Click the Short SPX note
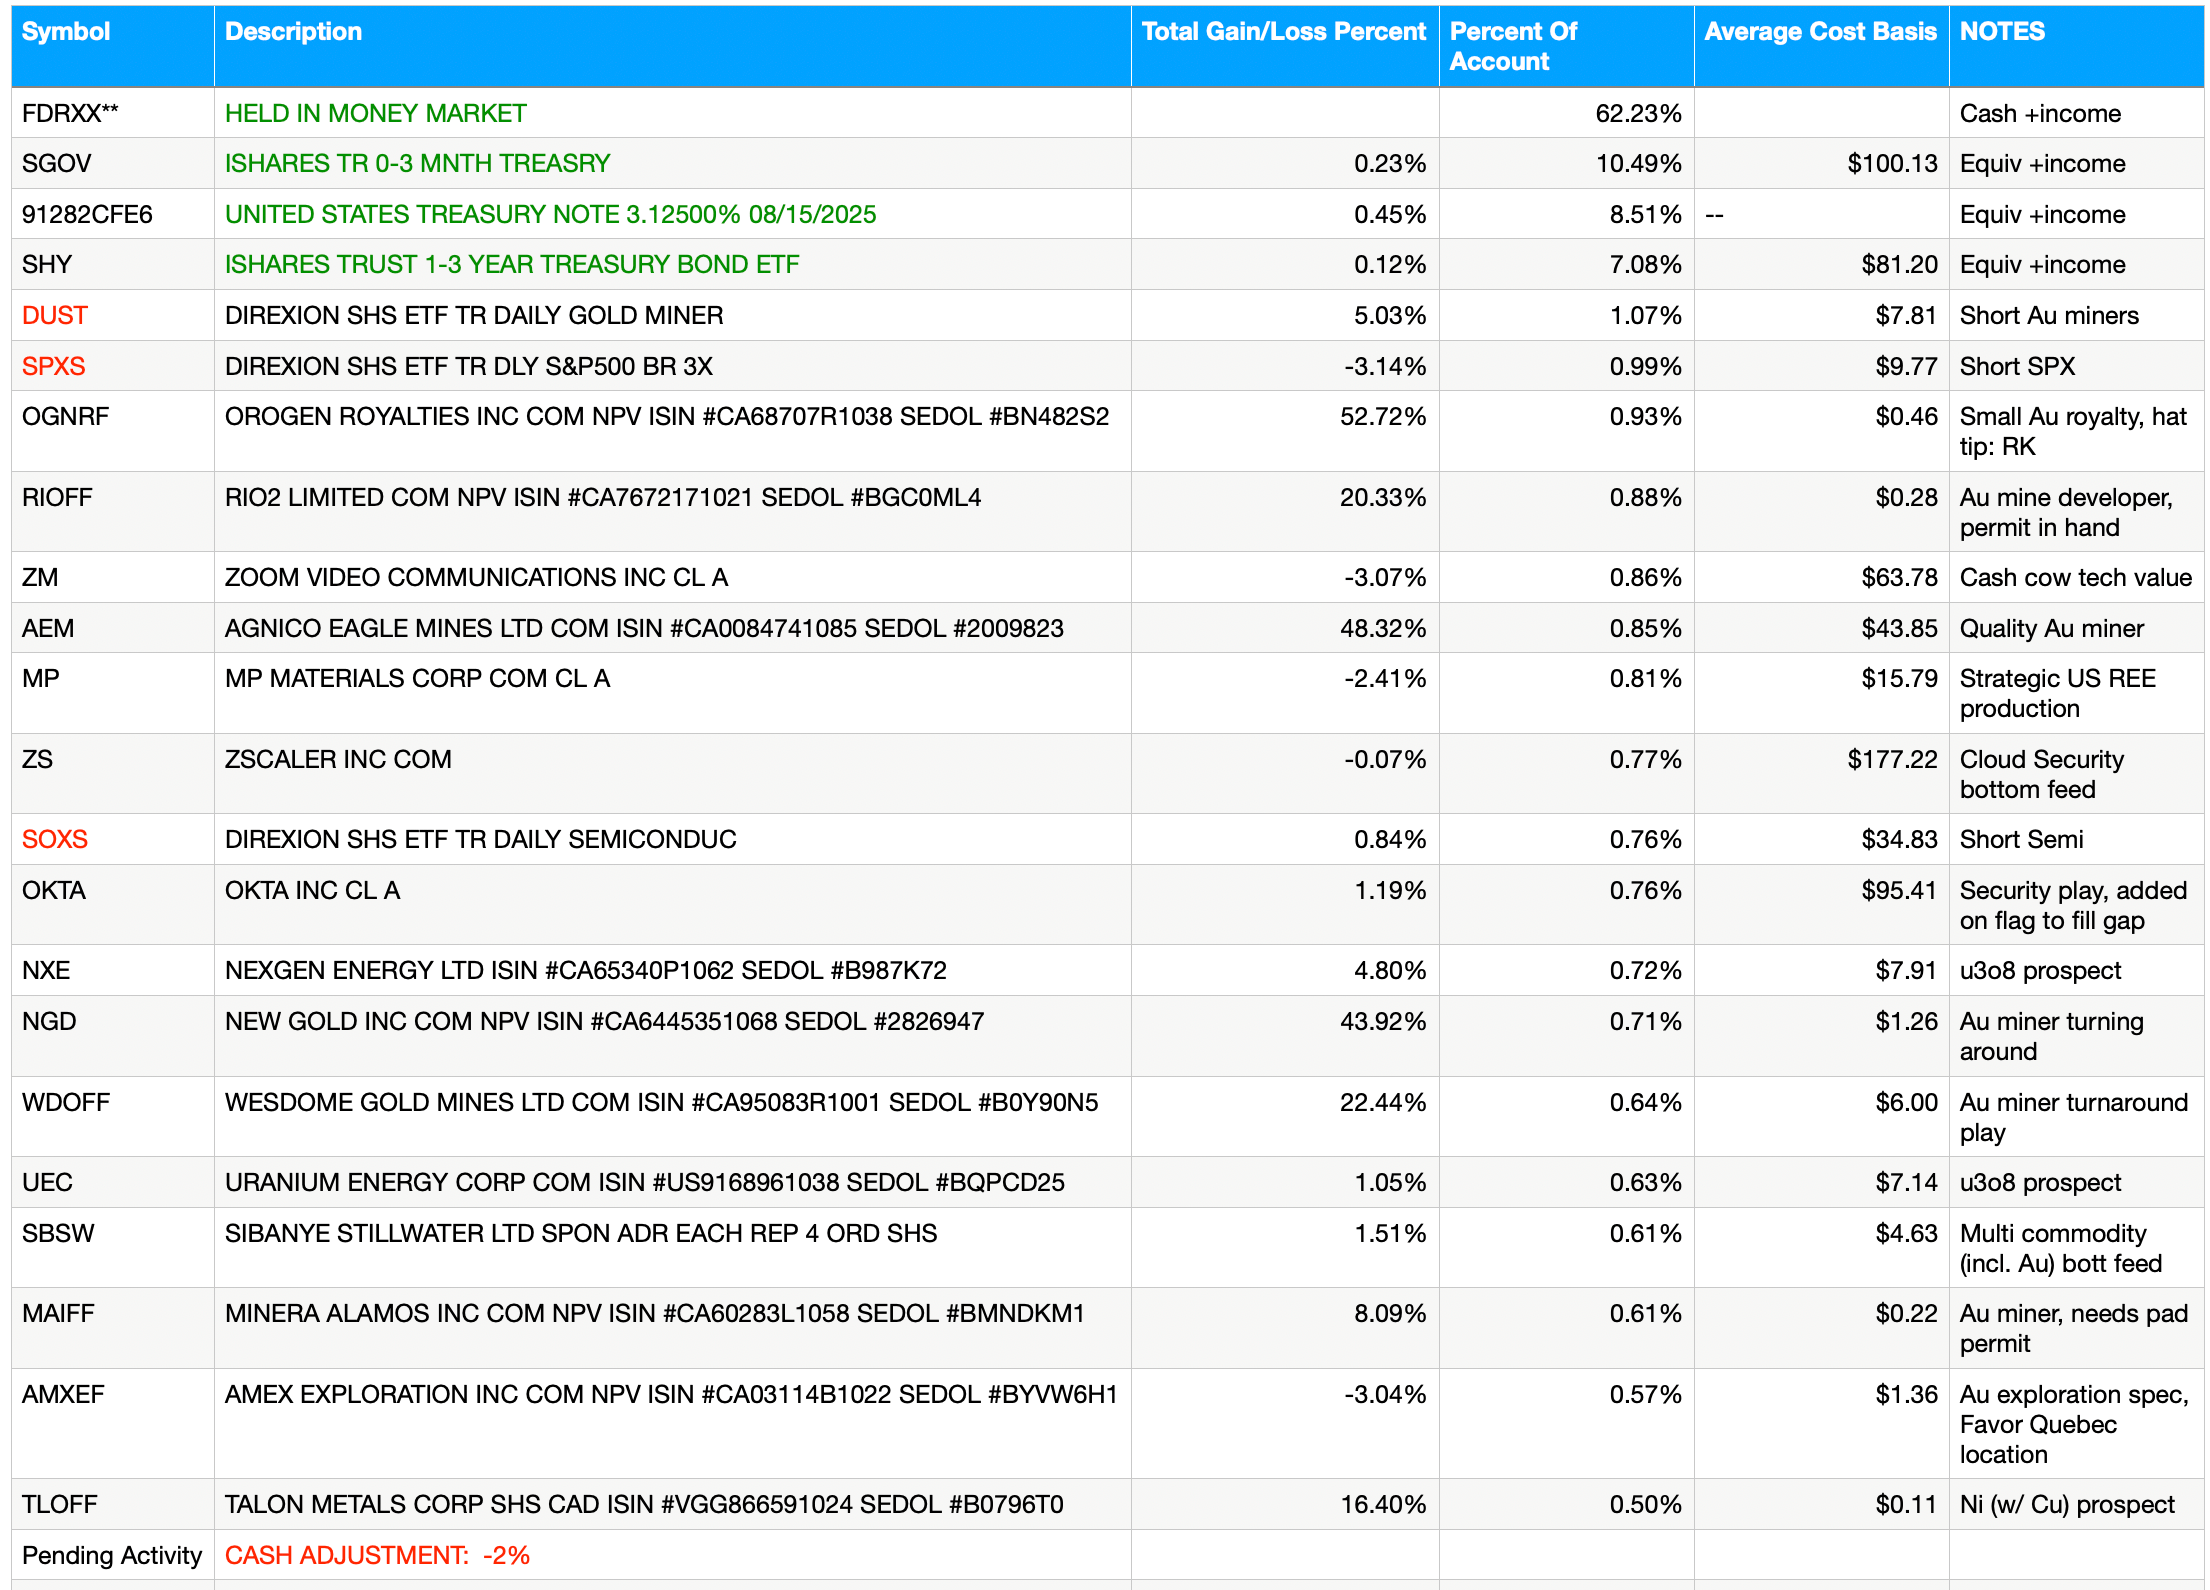The width and height of the screenshot is (2210, 1590). pos(2017,366)
